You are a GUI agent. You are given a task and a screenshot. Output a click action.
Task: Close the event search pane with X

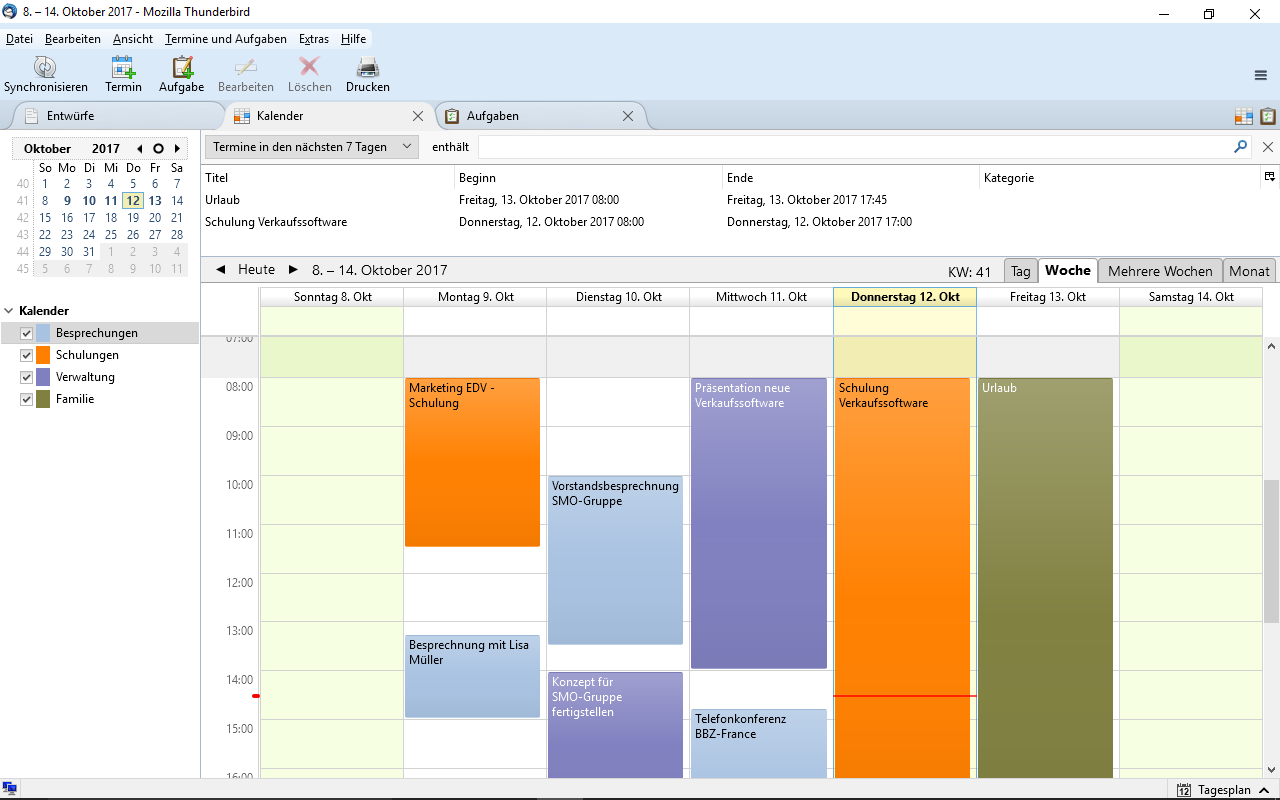(1268, 147)
